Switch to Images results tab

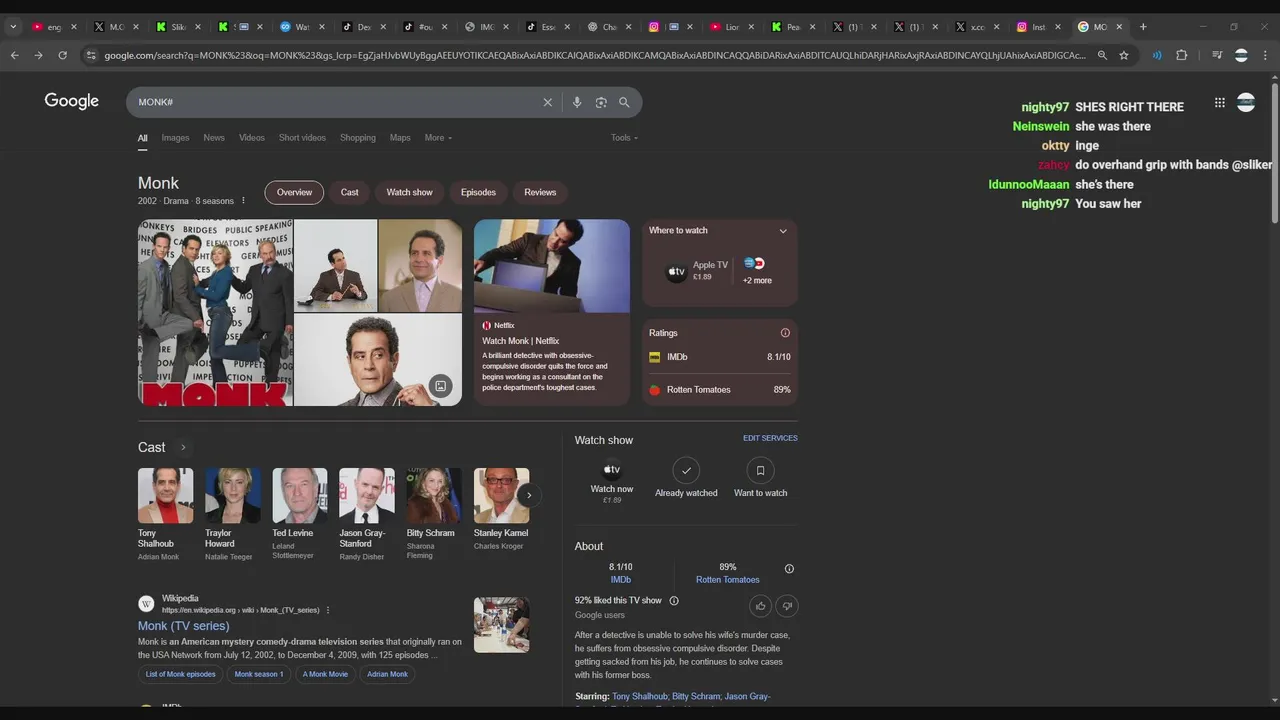[x=175, y=138]
